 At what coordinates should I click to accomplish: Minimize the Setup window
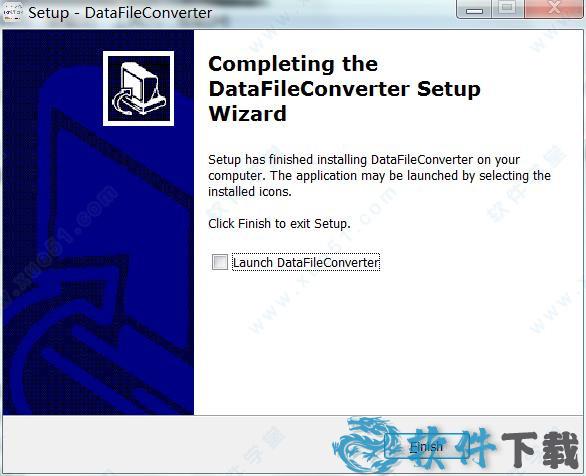click(x=475, y=10)
